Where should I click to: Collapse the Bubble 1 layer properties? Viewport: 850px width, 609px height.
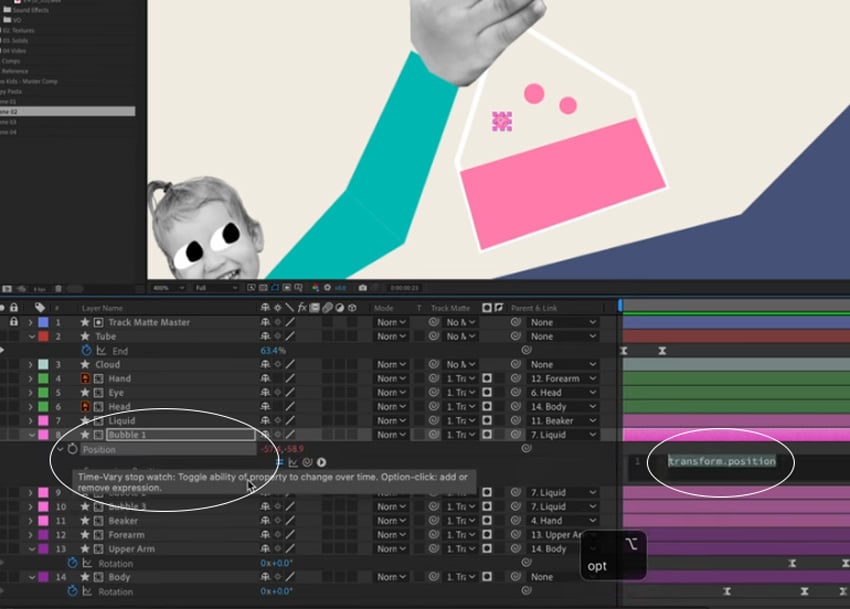(31, 435)
